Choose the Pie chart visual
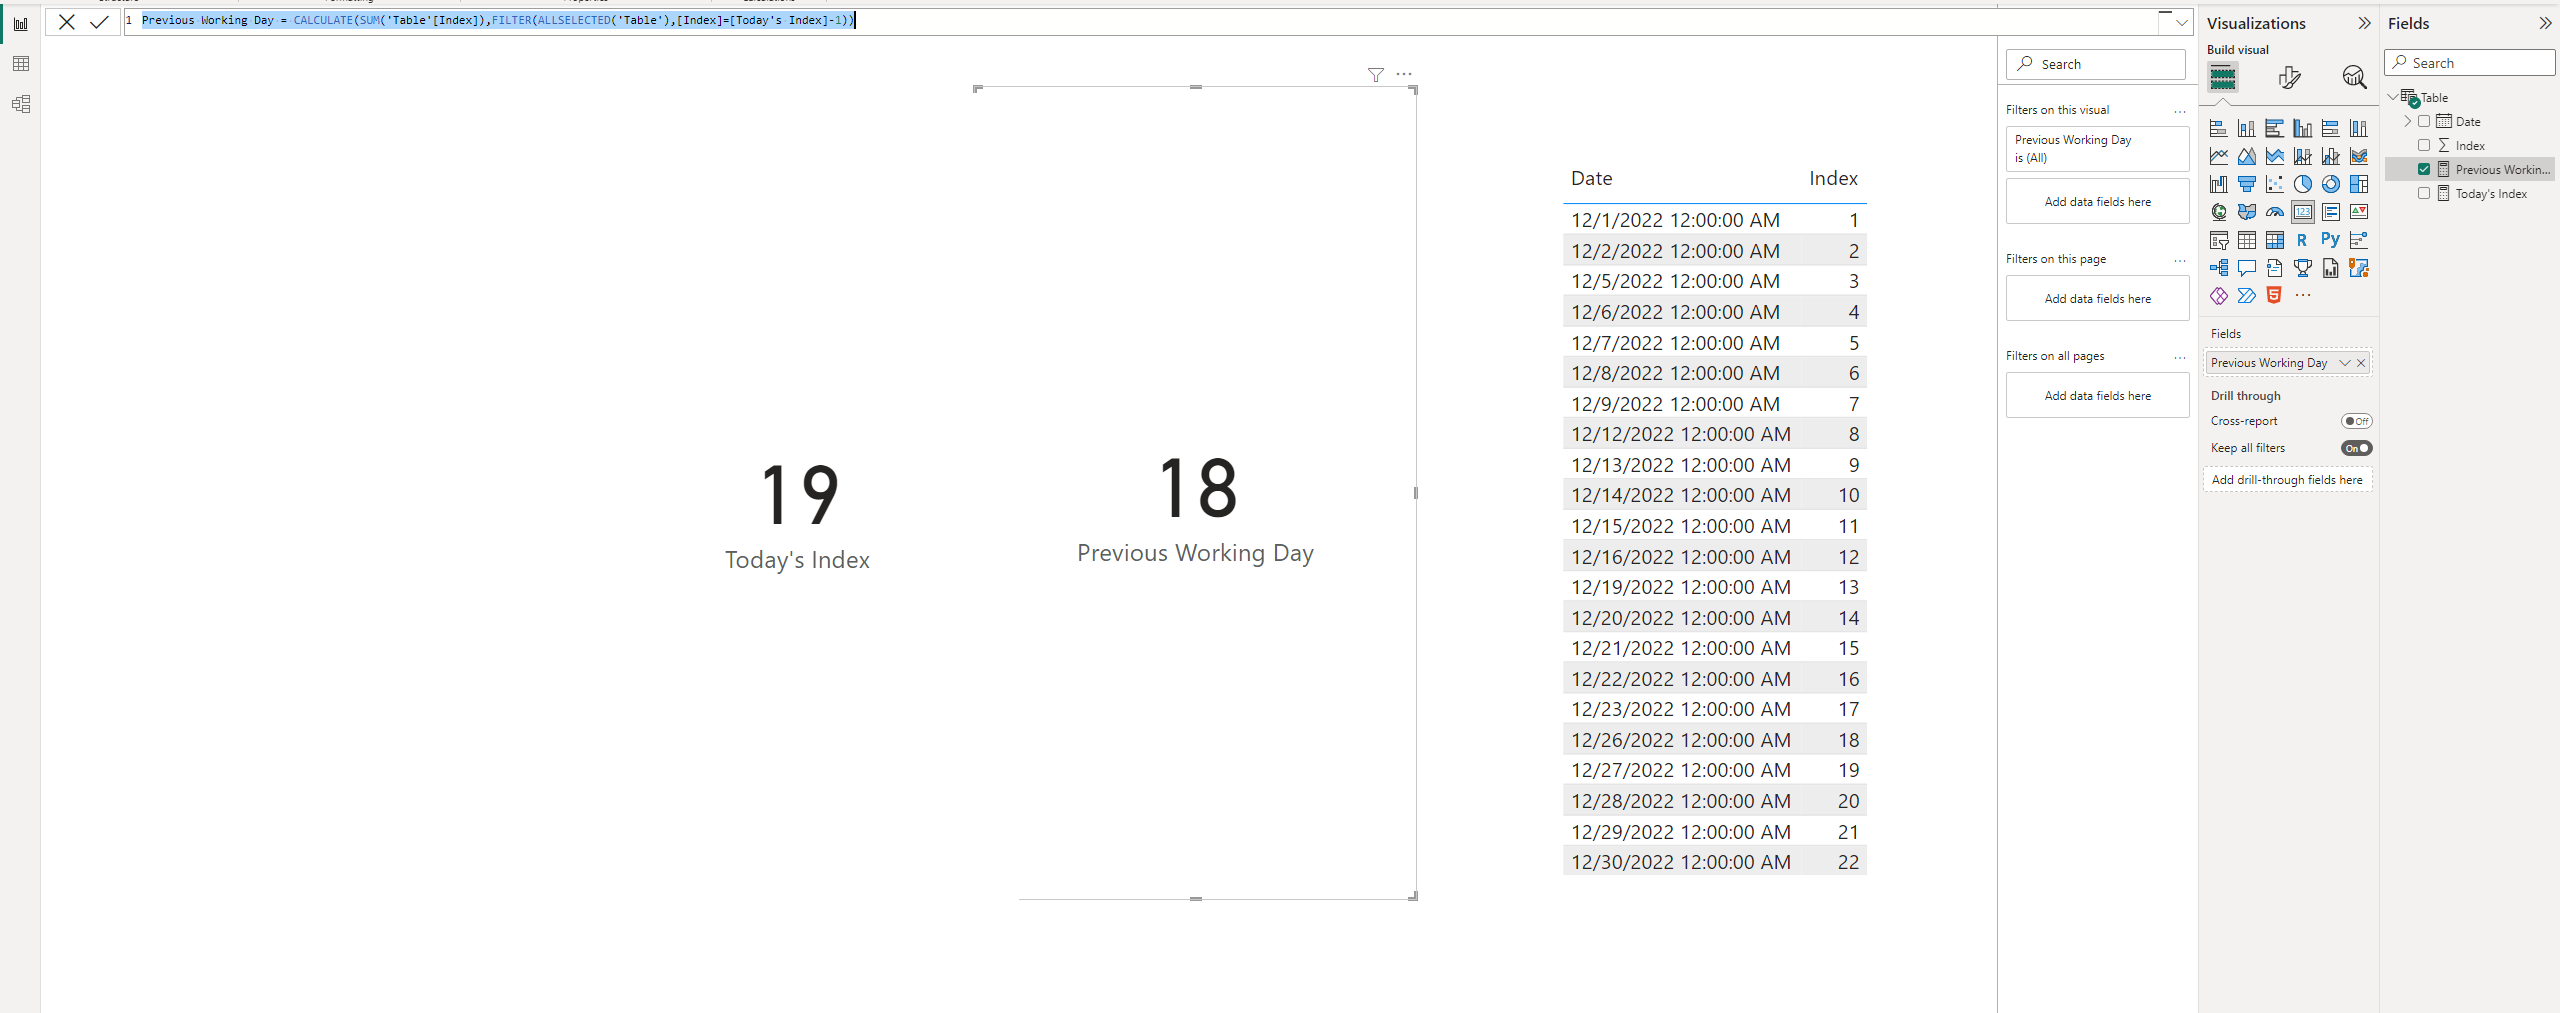The image size is (2560, 1013). [x=2303, y=184]
